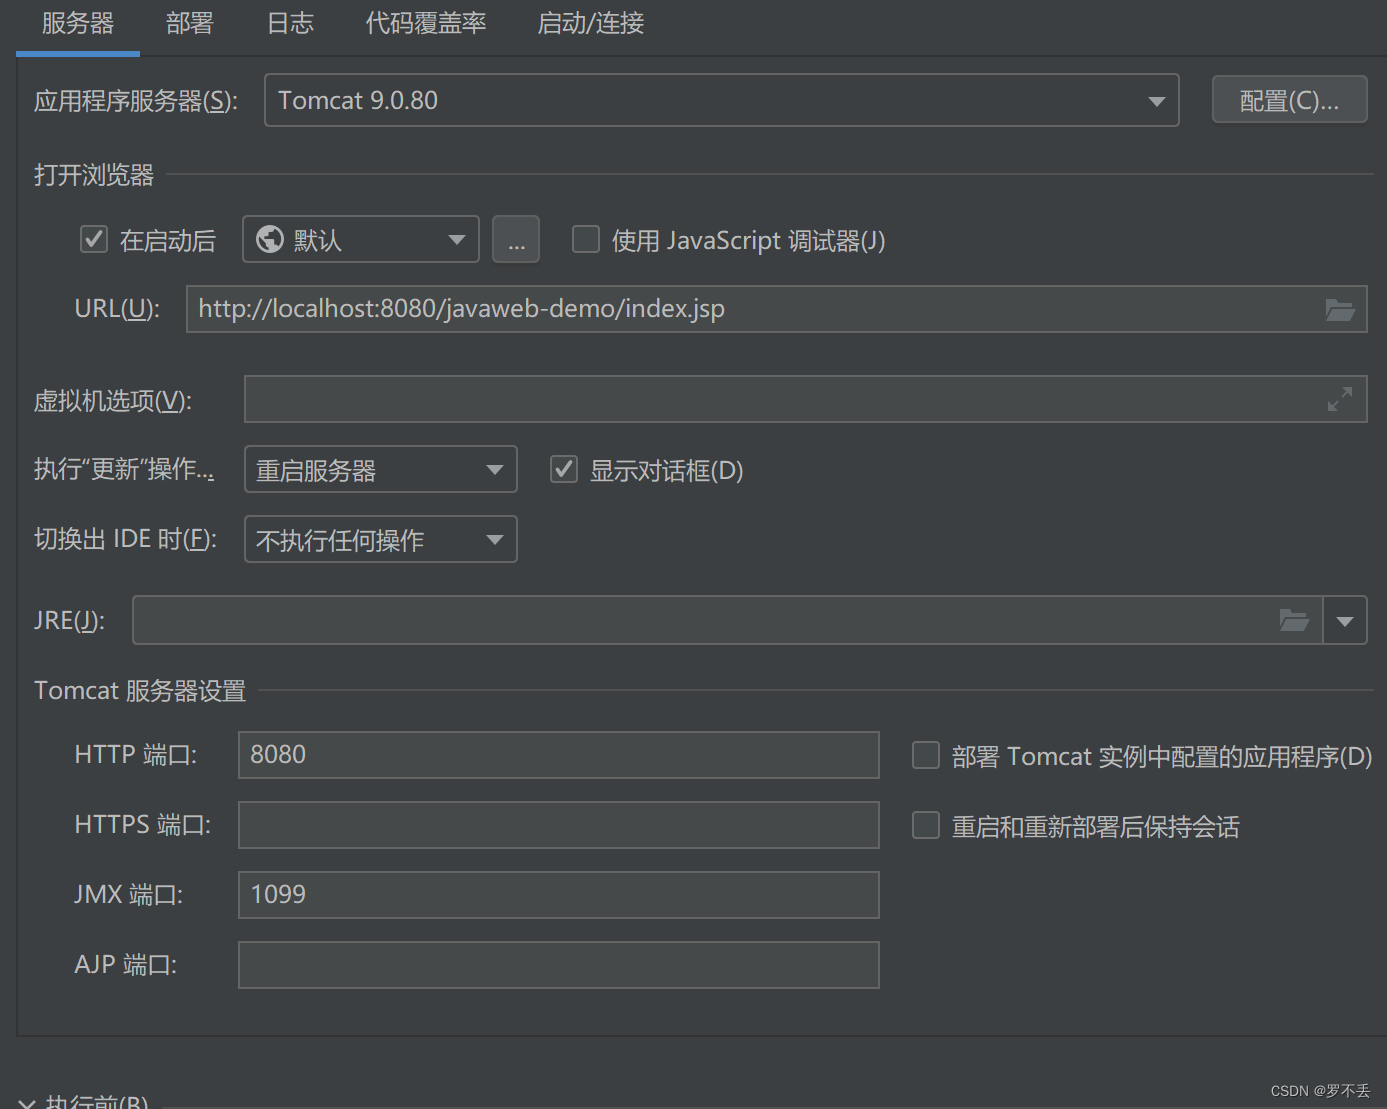Viewport: 1387px width, 1109px height.
Task: Switch to the 代码覆盖率 tab
Action: (x=426, y=23)
